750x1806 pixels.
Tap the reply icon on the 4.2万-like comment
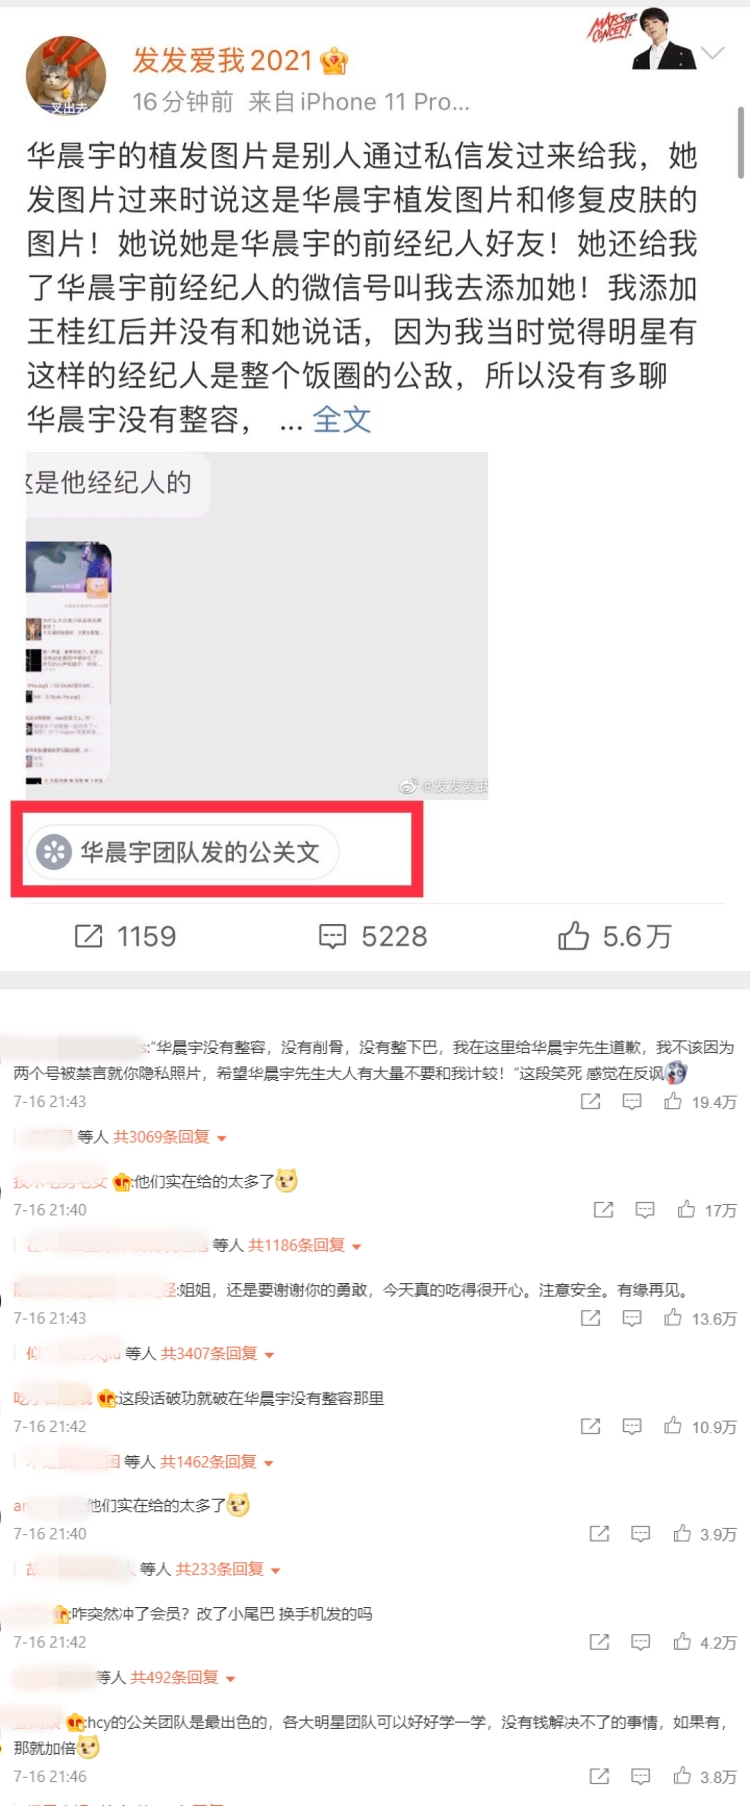pos(641,1642)
